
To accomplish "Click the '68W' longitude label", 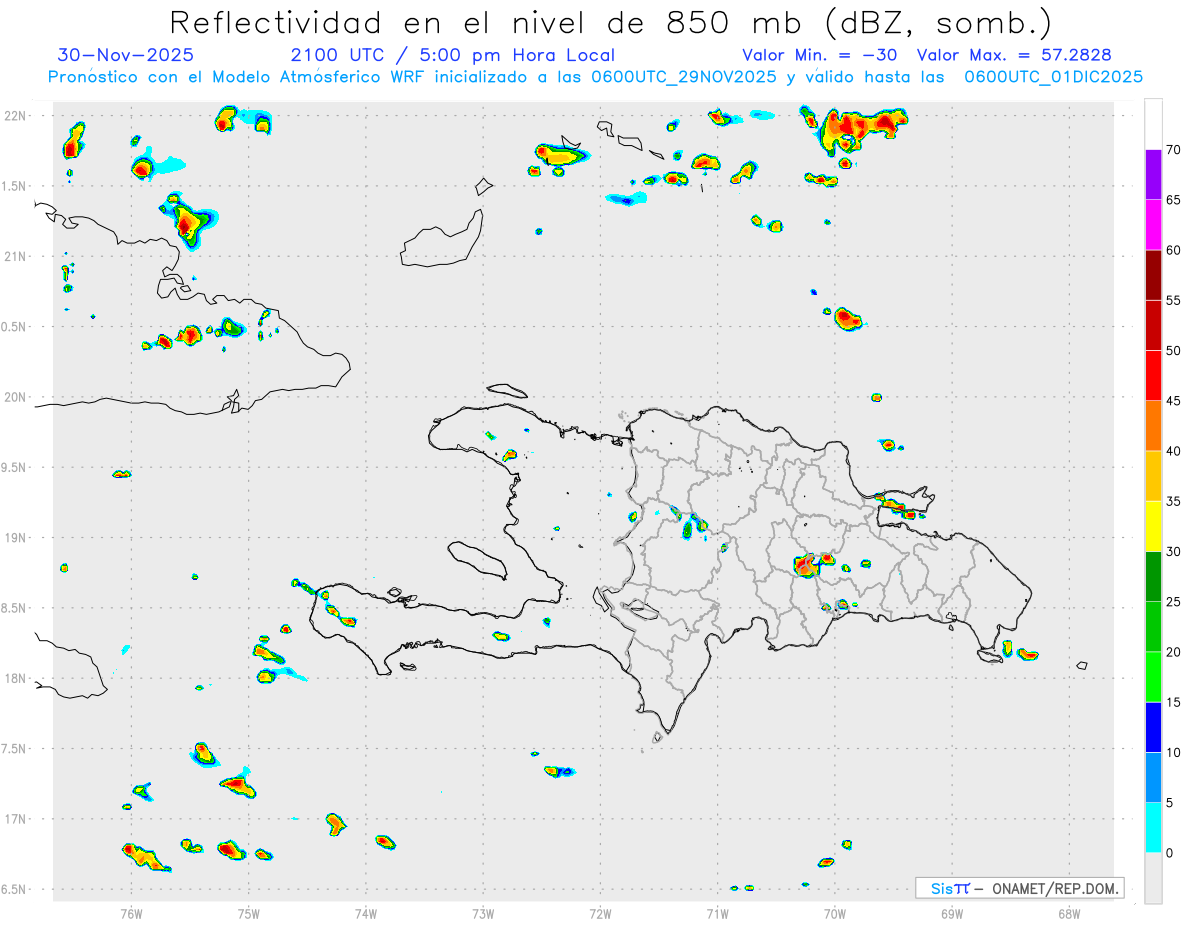I will (1069, 913).
